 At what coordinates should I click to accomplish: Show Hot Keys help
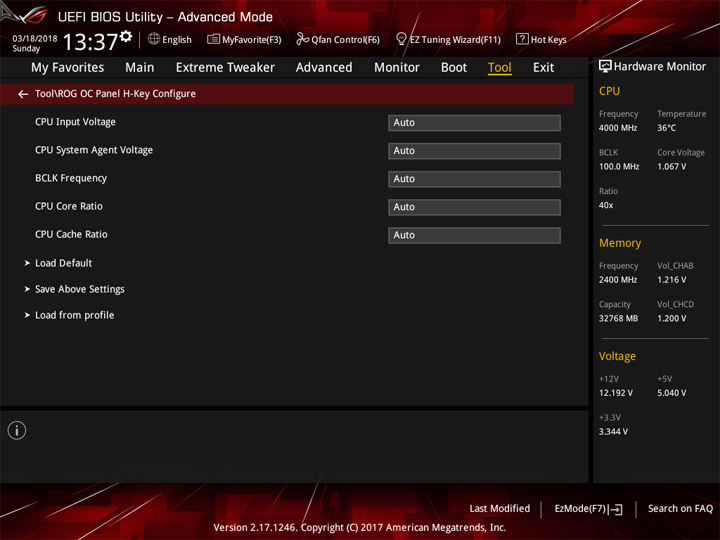click(541, 39)
